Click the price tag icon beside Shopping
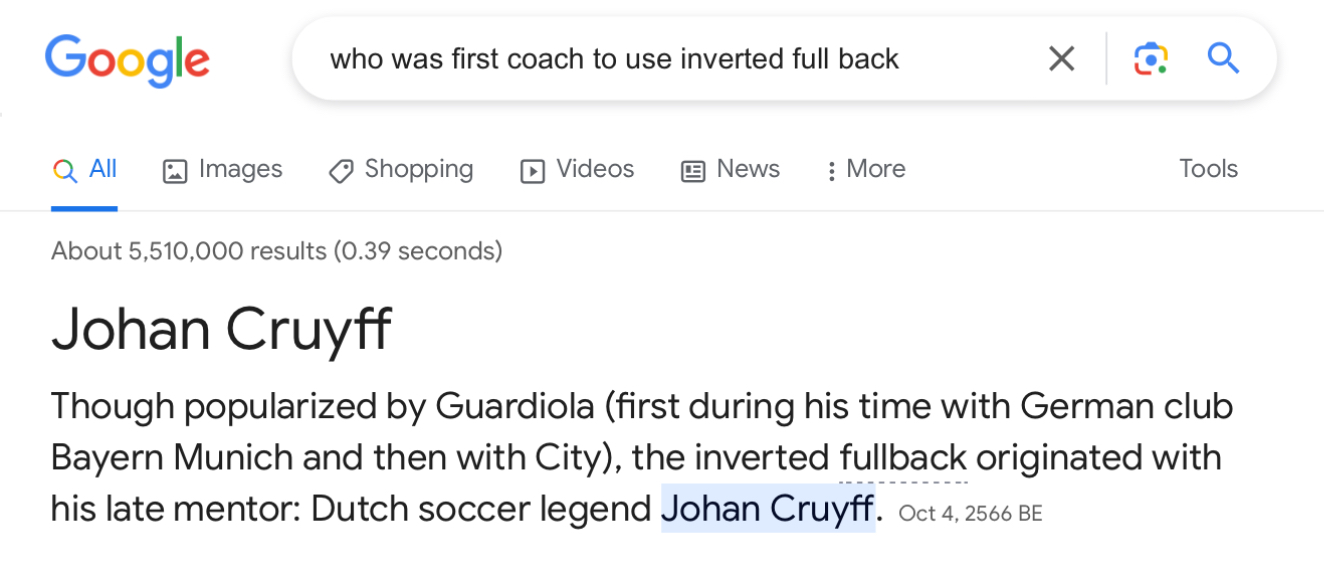The height and width of the screenshot is (570, 1324). coord(341,171)
